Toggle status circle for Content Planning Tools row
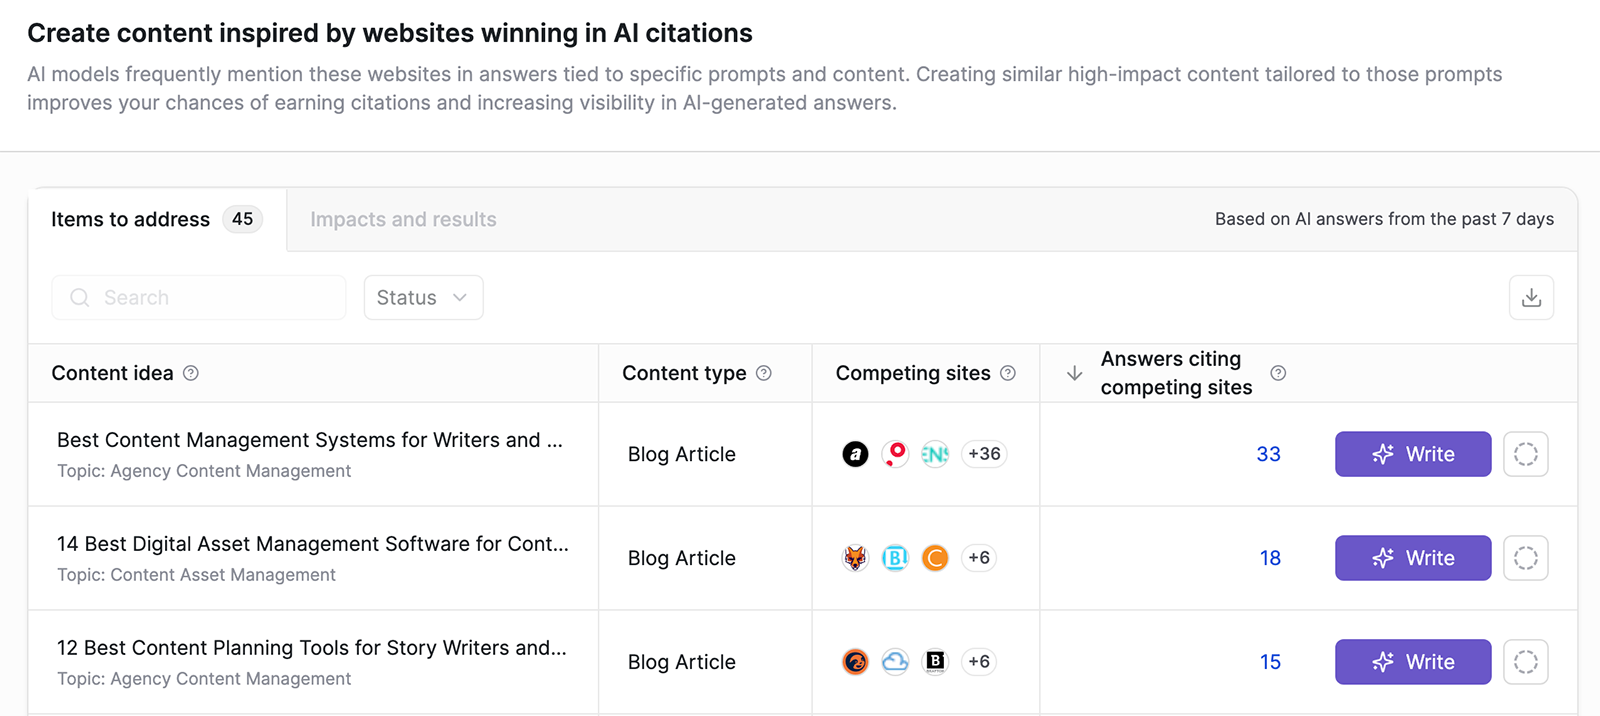 (x=1526, y=661)
